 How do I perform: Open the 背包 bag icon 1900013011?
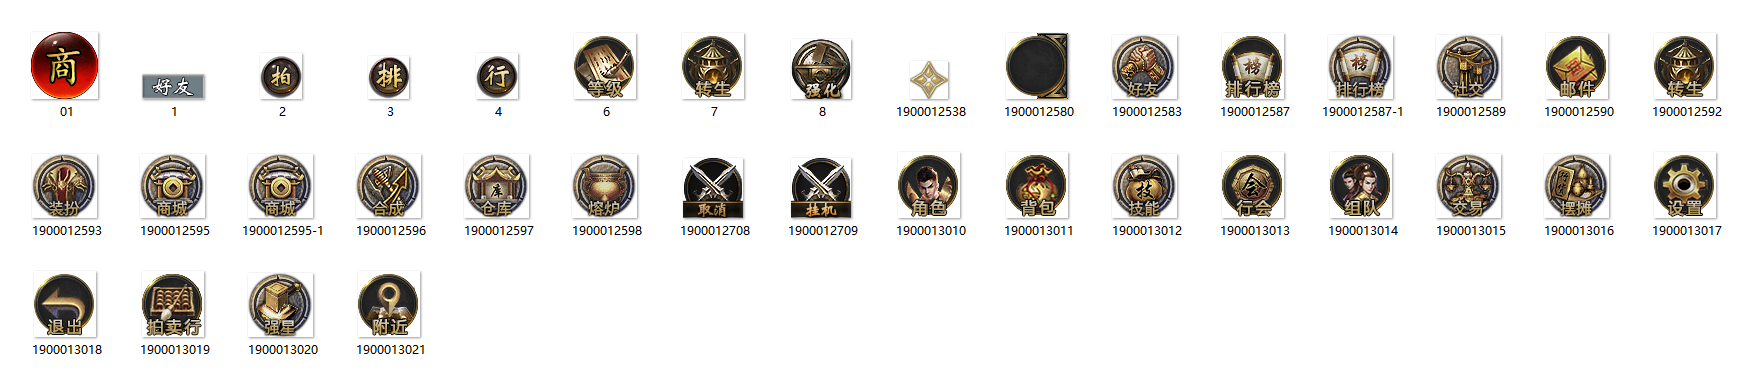pyautogui.click(x=1037, y=185)
